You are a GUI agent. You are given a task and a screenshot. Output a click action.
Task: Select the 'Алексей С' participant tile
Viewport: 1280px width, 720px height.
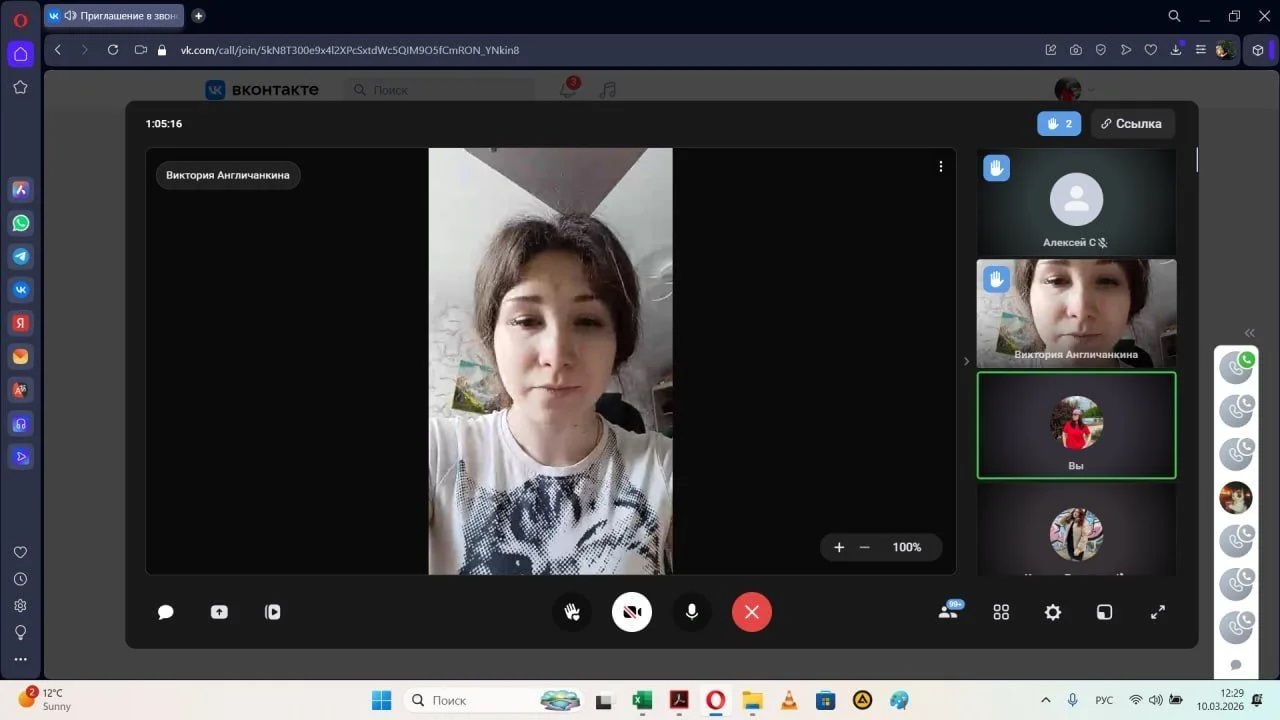click(1076, 203)
